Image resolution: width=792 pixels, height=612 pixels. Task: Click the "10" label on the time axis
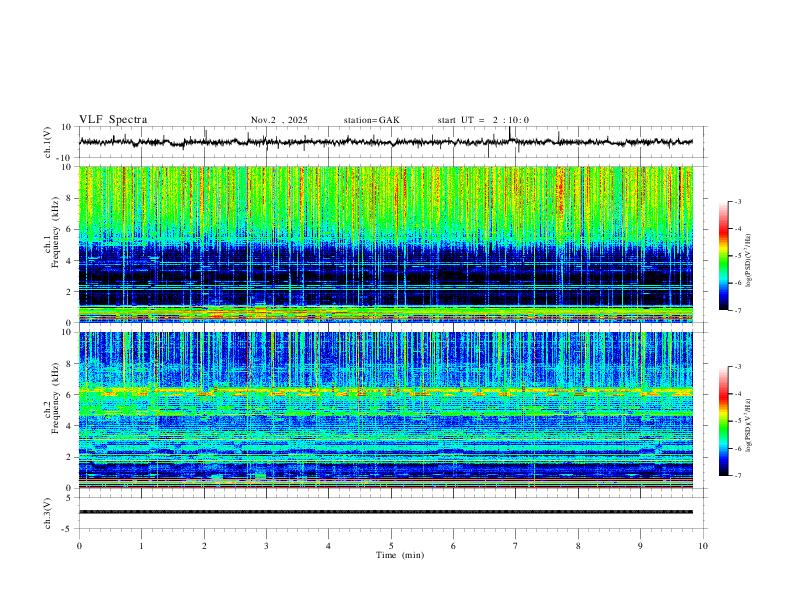point(703,546)
